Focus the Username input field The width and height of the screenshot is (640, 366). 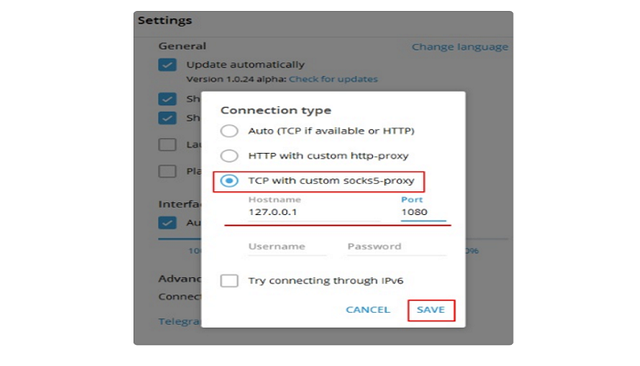[x=287, y=247]
